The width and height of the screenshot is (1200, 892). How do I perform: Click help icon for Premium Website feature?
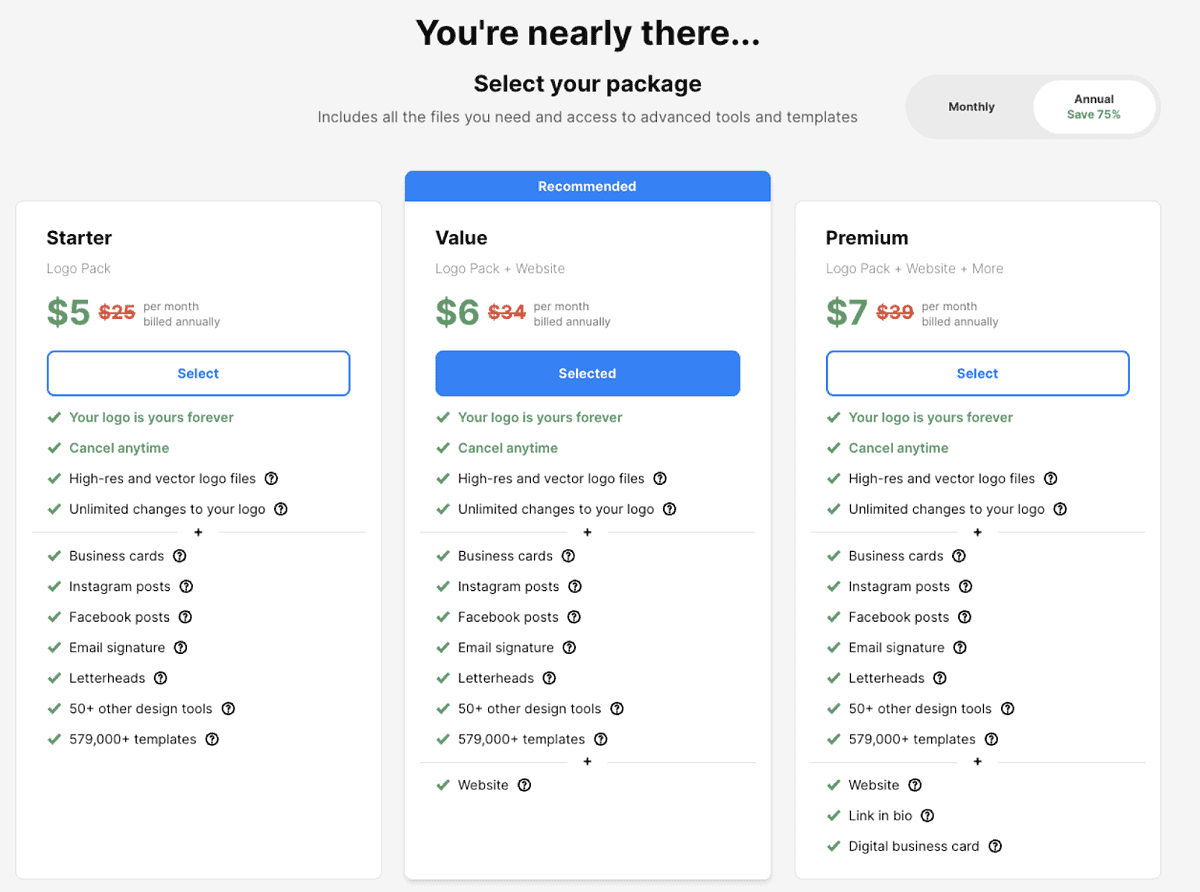915,785
